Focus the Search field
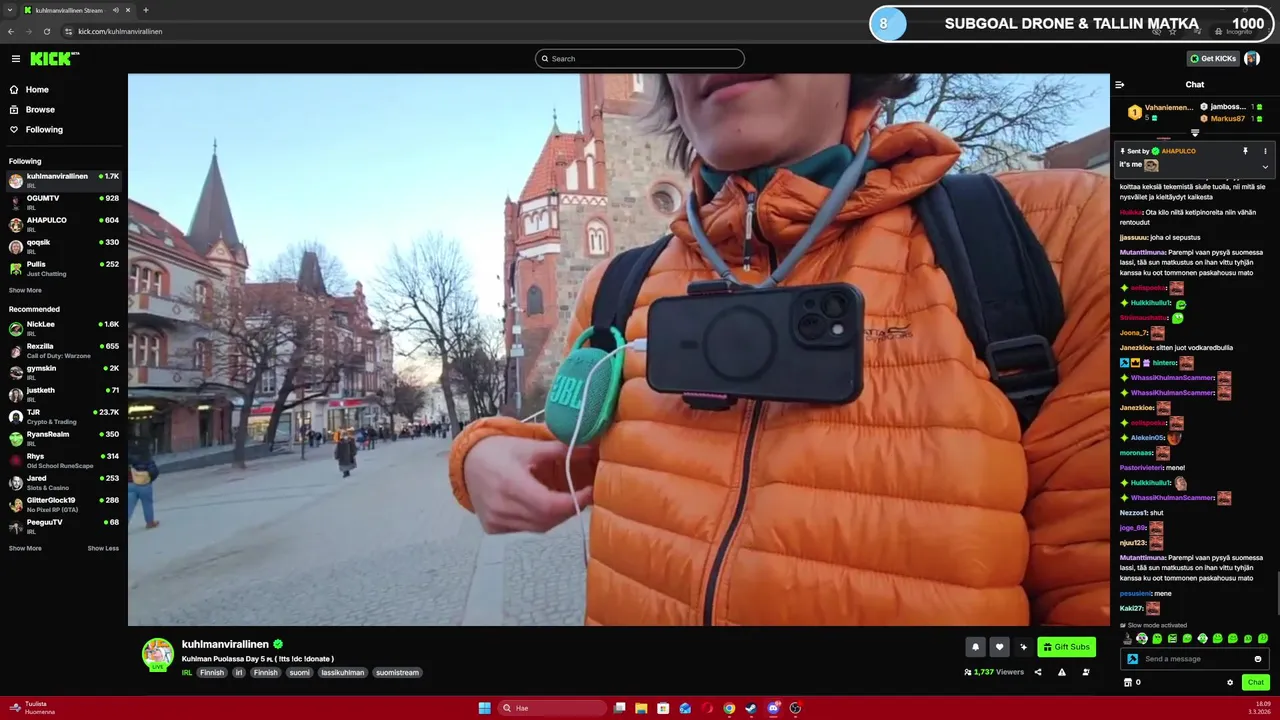 640,59
